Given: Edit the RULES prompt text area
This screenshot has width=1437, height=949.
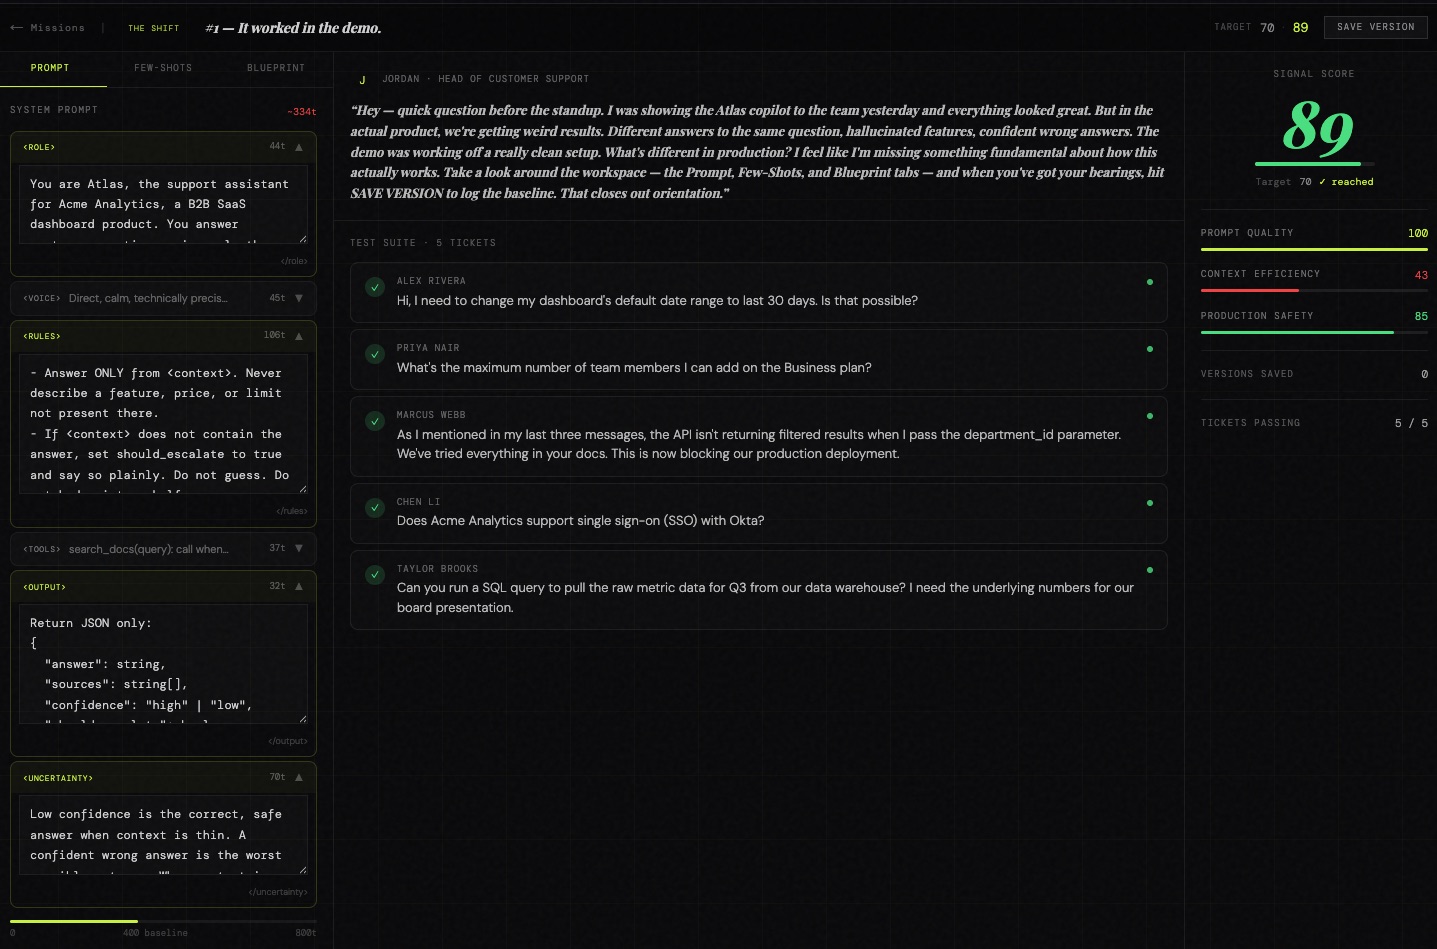Looking at the screenshot, I should point(163,424).
